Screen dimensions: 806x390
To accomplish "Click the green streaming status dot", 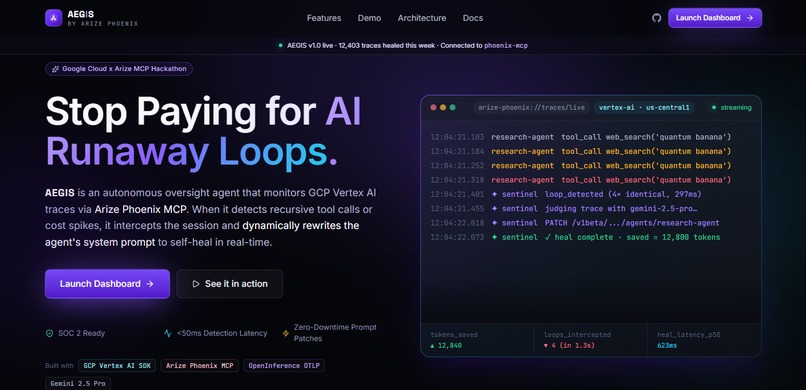I will 713,107.
